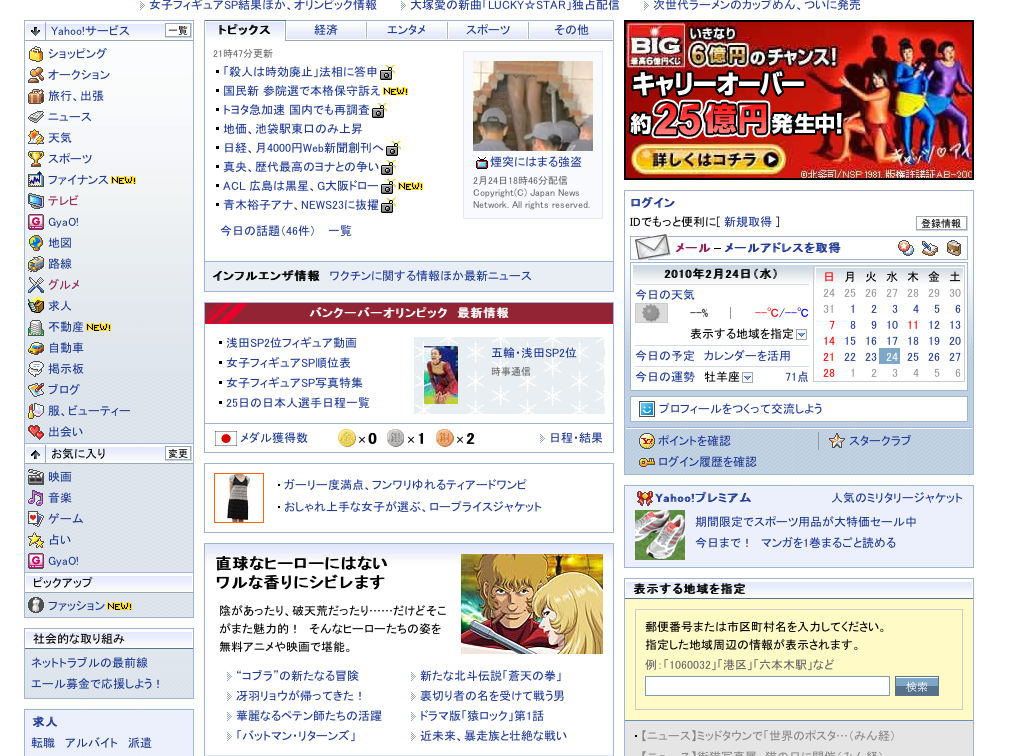
Task: Open “コブラ”の新たなる冒険 link
Action: (297, 675)
